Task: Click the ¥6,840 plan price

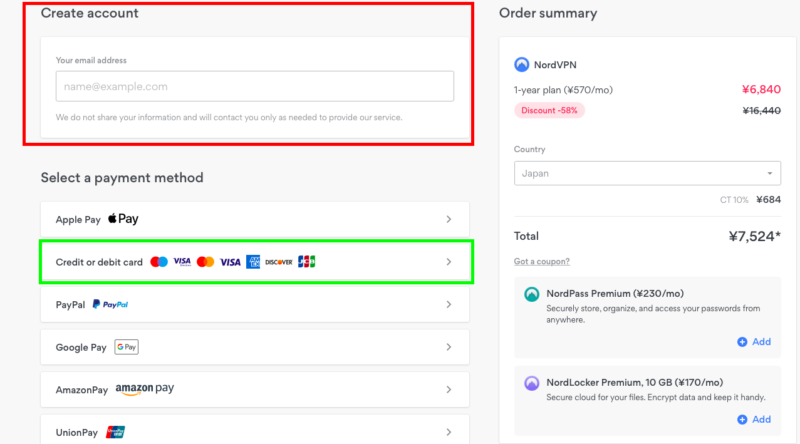Action: 761,90
